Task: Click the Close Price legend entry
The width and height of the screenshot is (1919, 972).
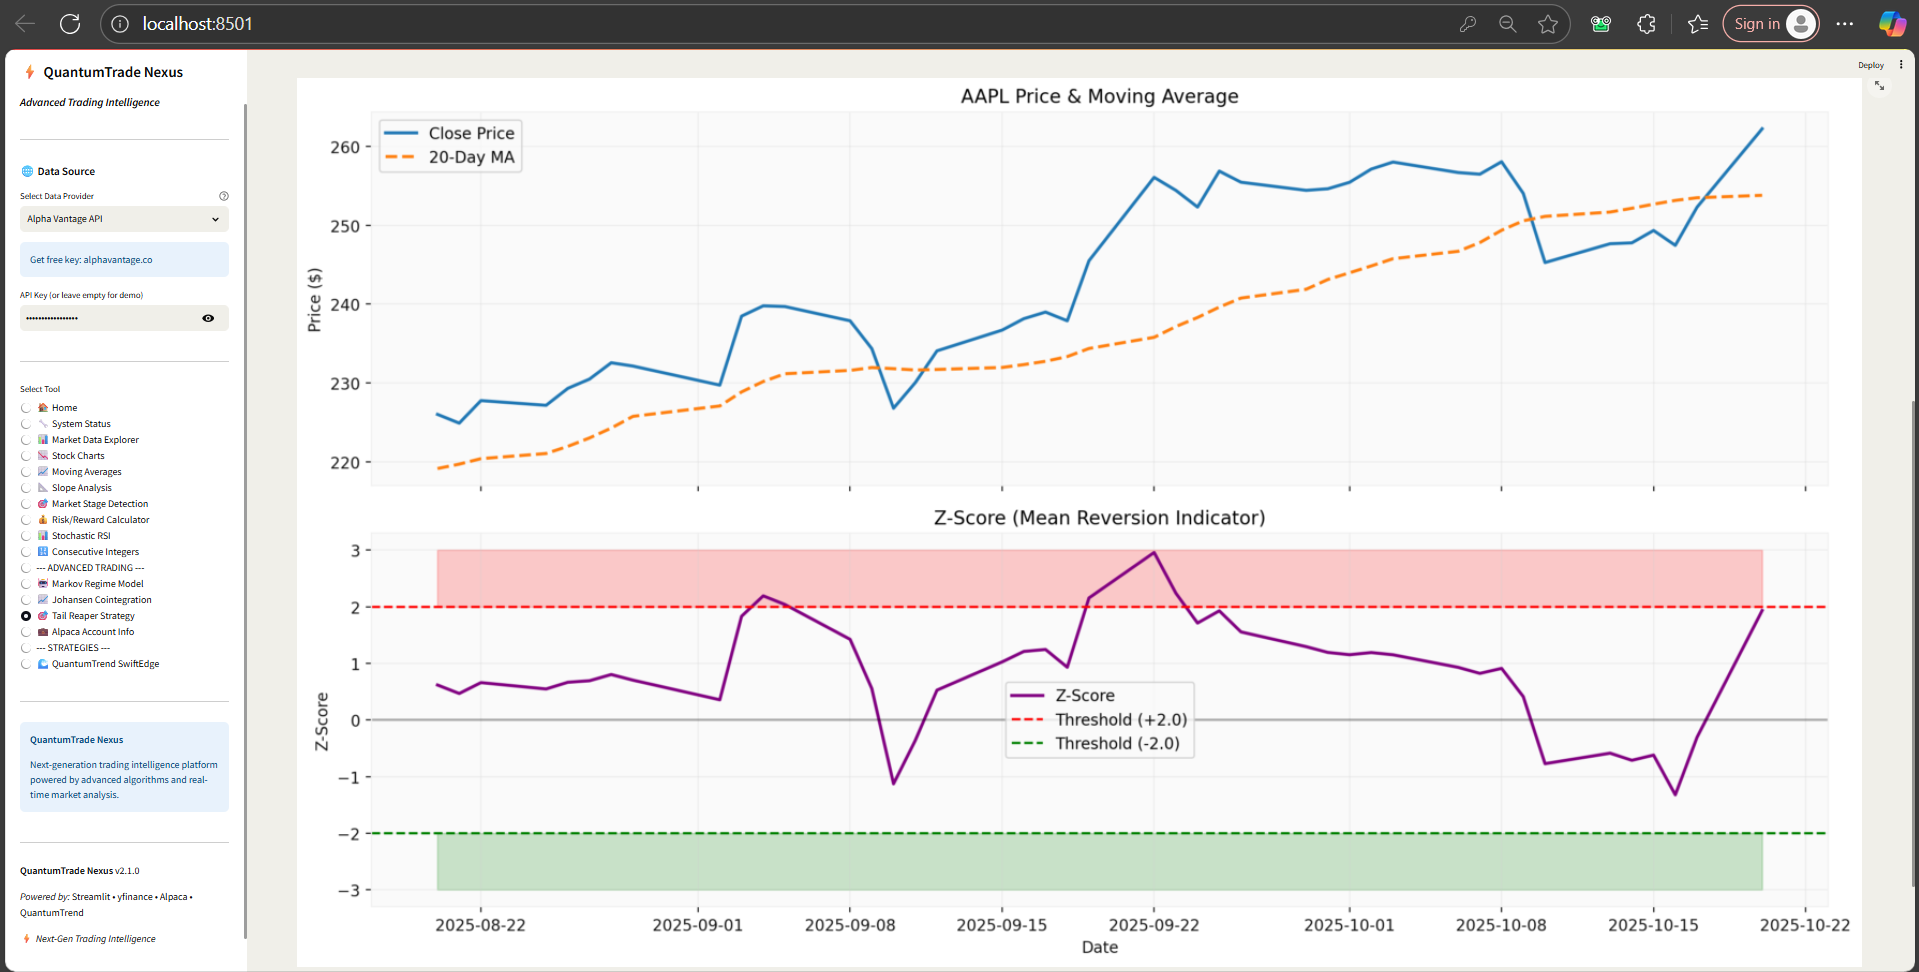Action: point(449,133)
